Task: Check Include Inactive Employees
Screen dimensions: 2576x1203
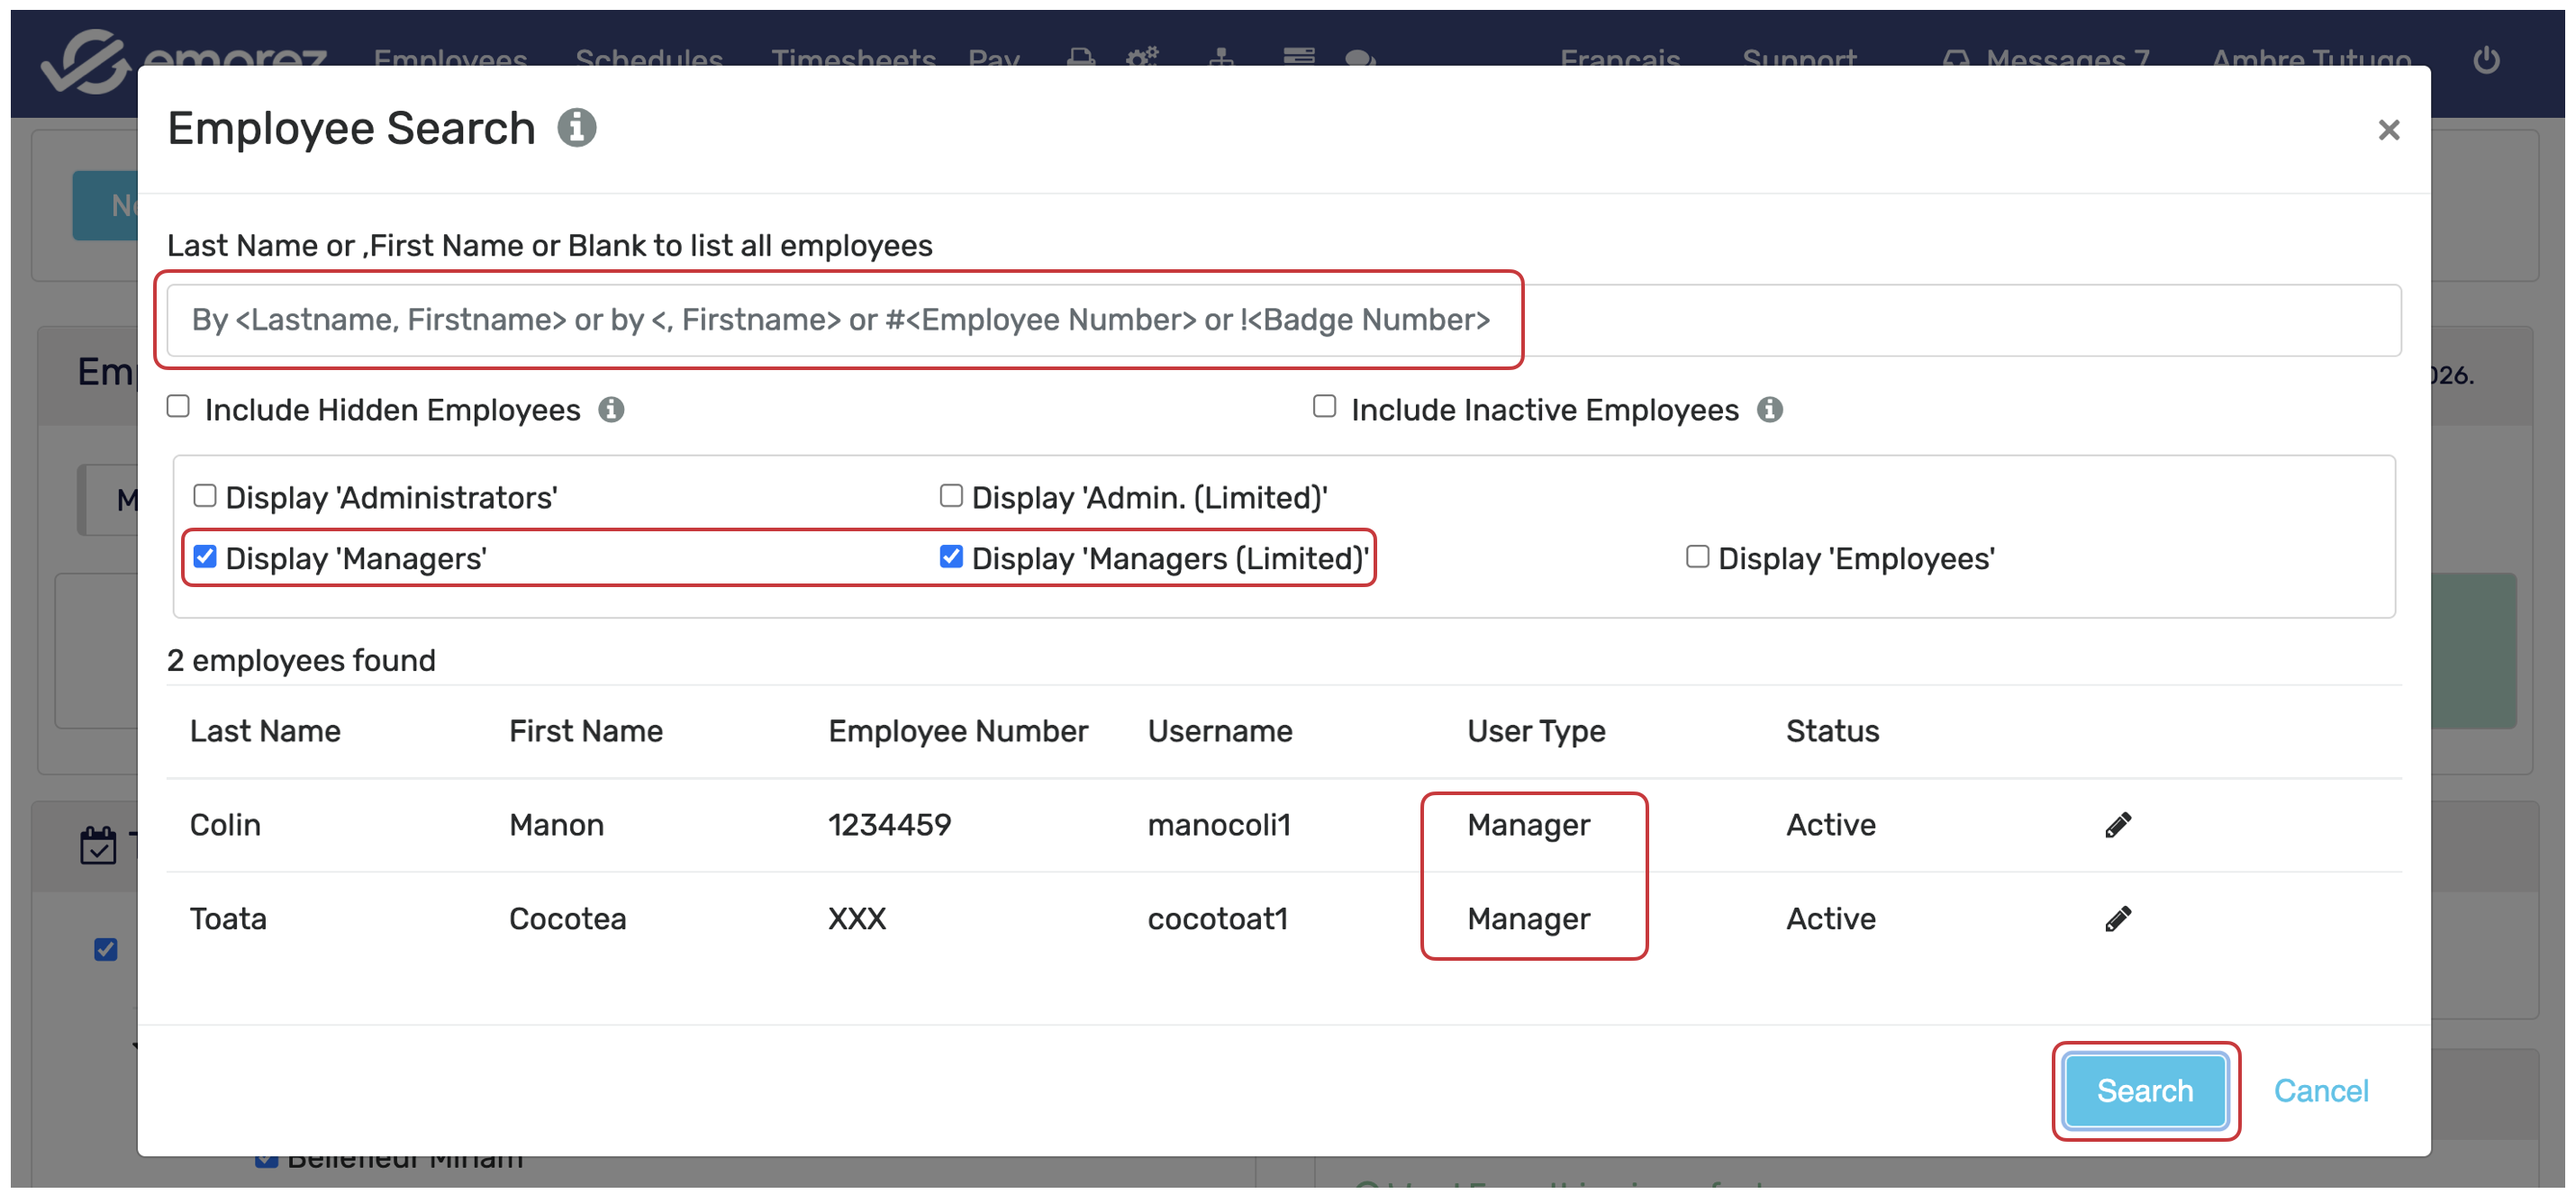Action: [x=1324, y=406]
